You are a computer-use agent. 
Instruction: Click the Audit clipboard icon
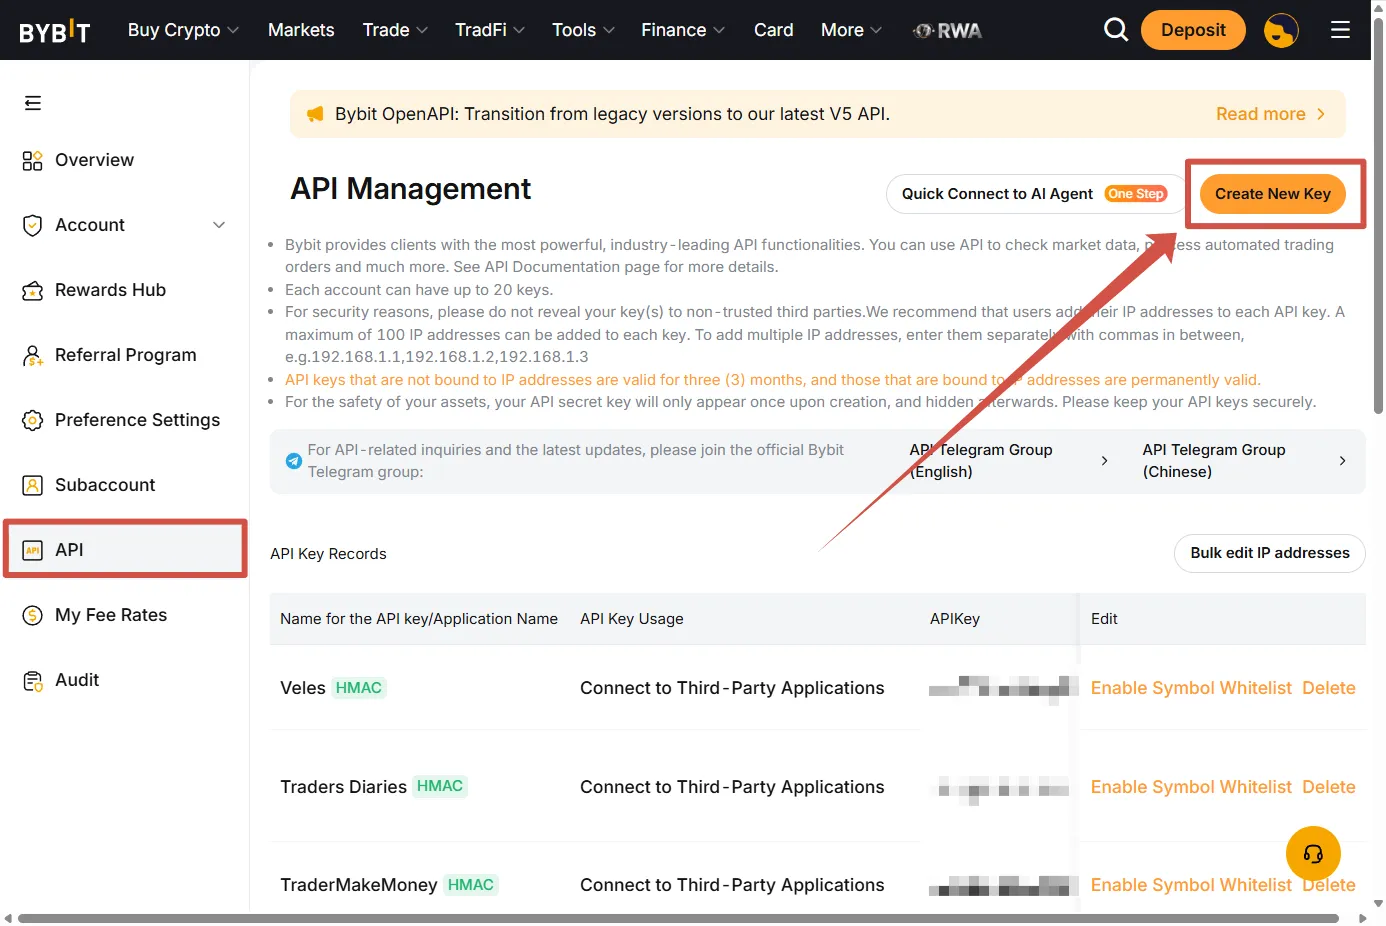[x=33, y=681]
